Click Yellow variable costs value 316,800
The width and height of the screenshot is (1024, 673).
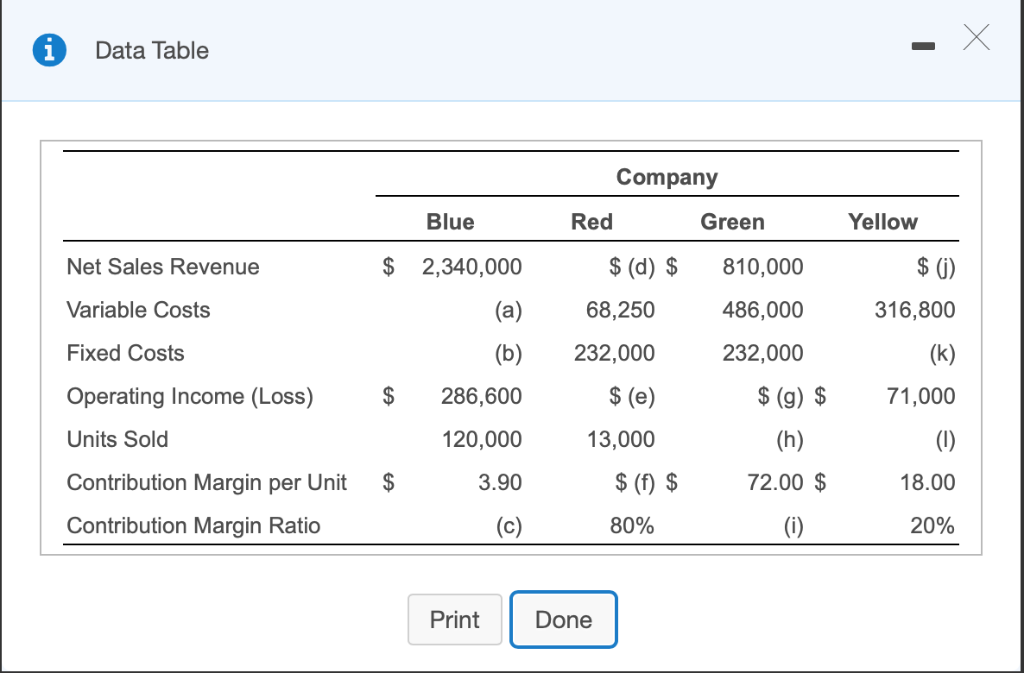coord(915,309)
